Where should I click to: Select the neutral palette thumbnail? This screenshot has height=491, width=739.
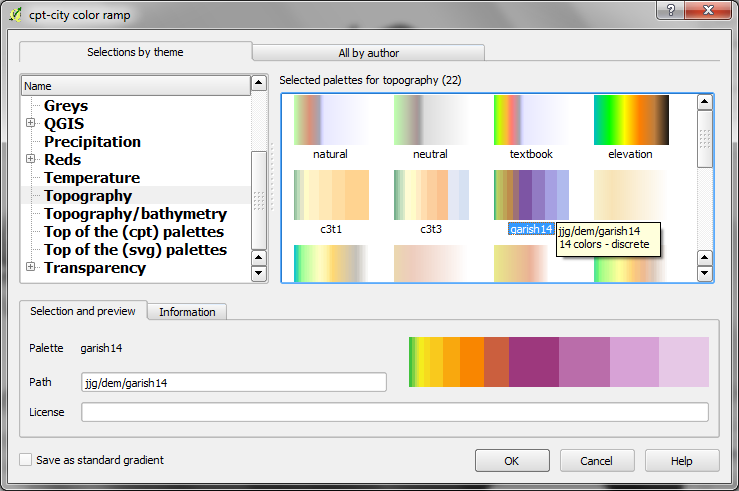pyautogui.click(x=430, y=120)
